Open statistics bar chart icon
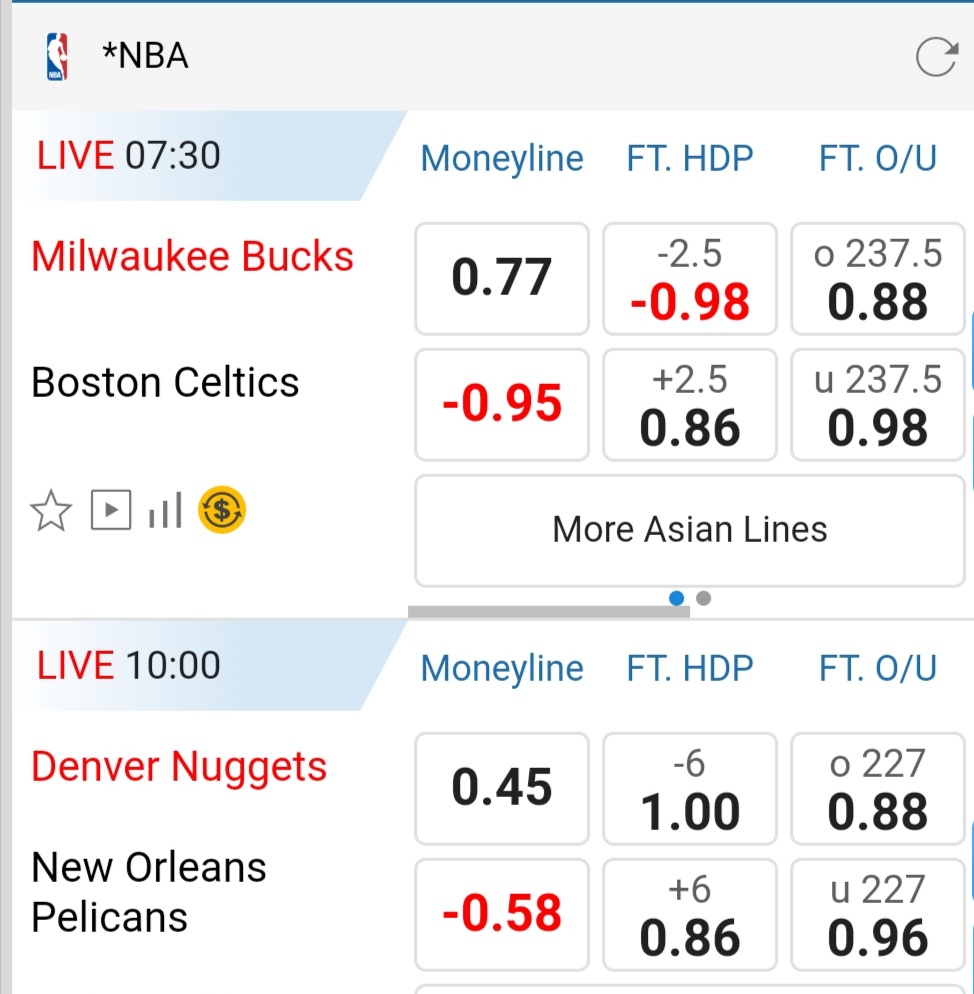 pyautogui.click(x=165, y=512)
